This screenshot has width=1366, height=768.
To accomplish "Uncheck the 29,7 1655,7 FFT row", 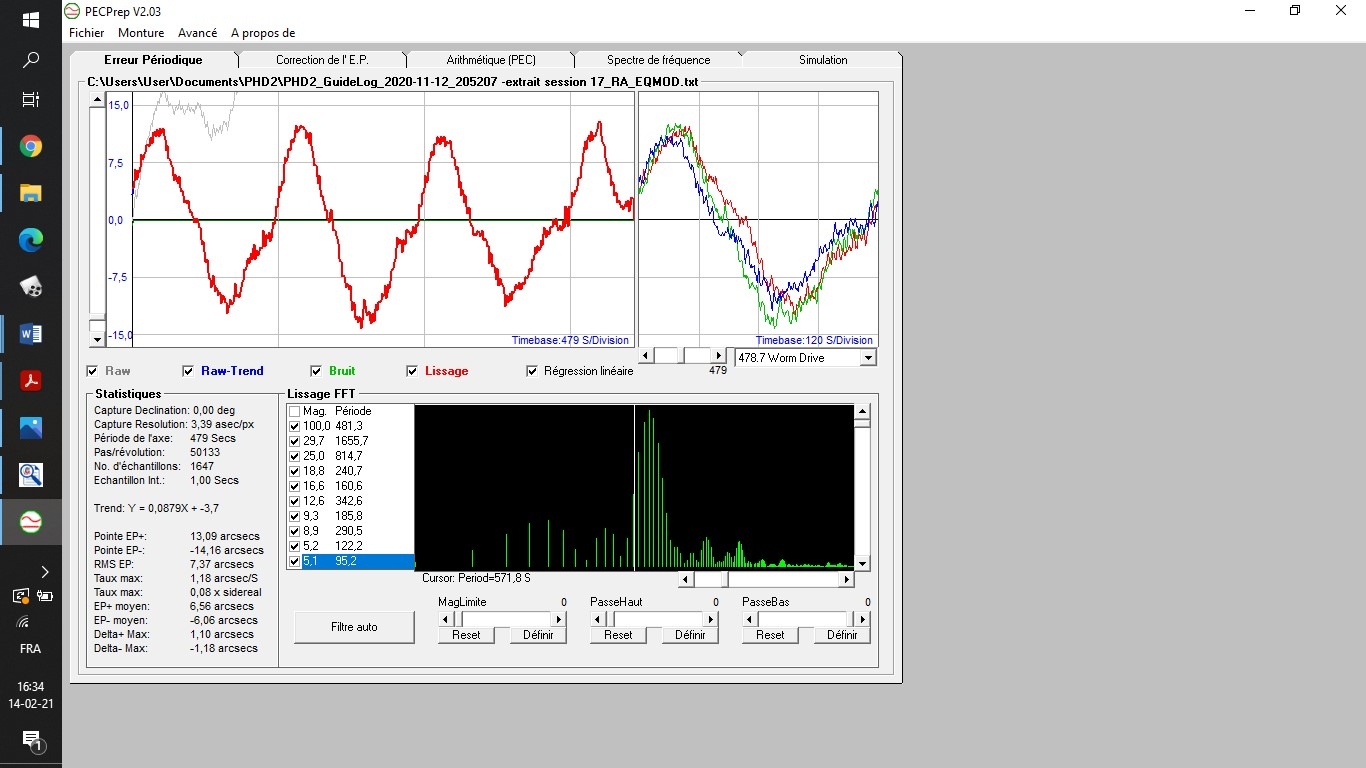I will click(294, 441).
